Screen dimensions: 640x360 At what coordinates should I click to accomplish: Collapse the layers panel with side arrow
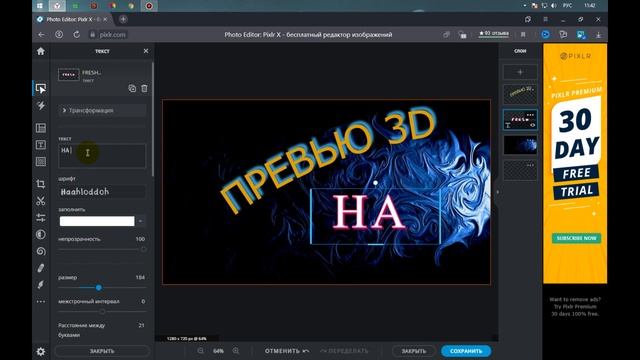497,192
